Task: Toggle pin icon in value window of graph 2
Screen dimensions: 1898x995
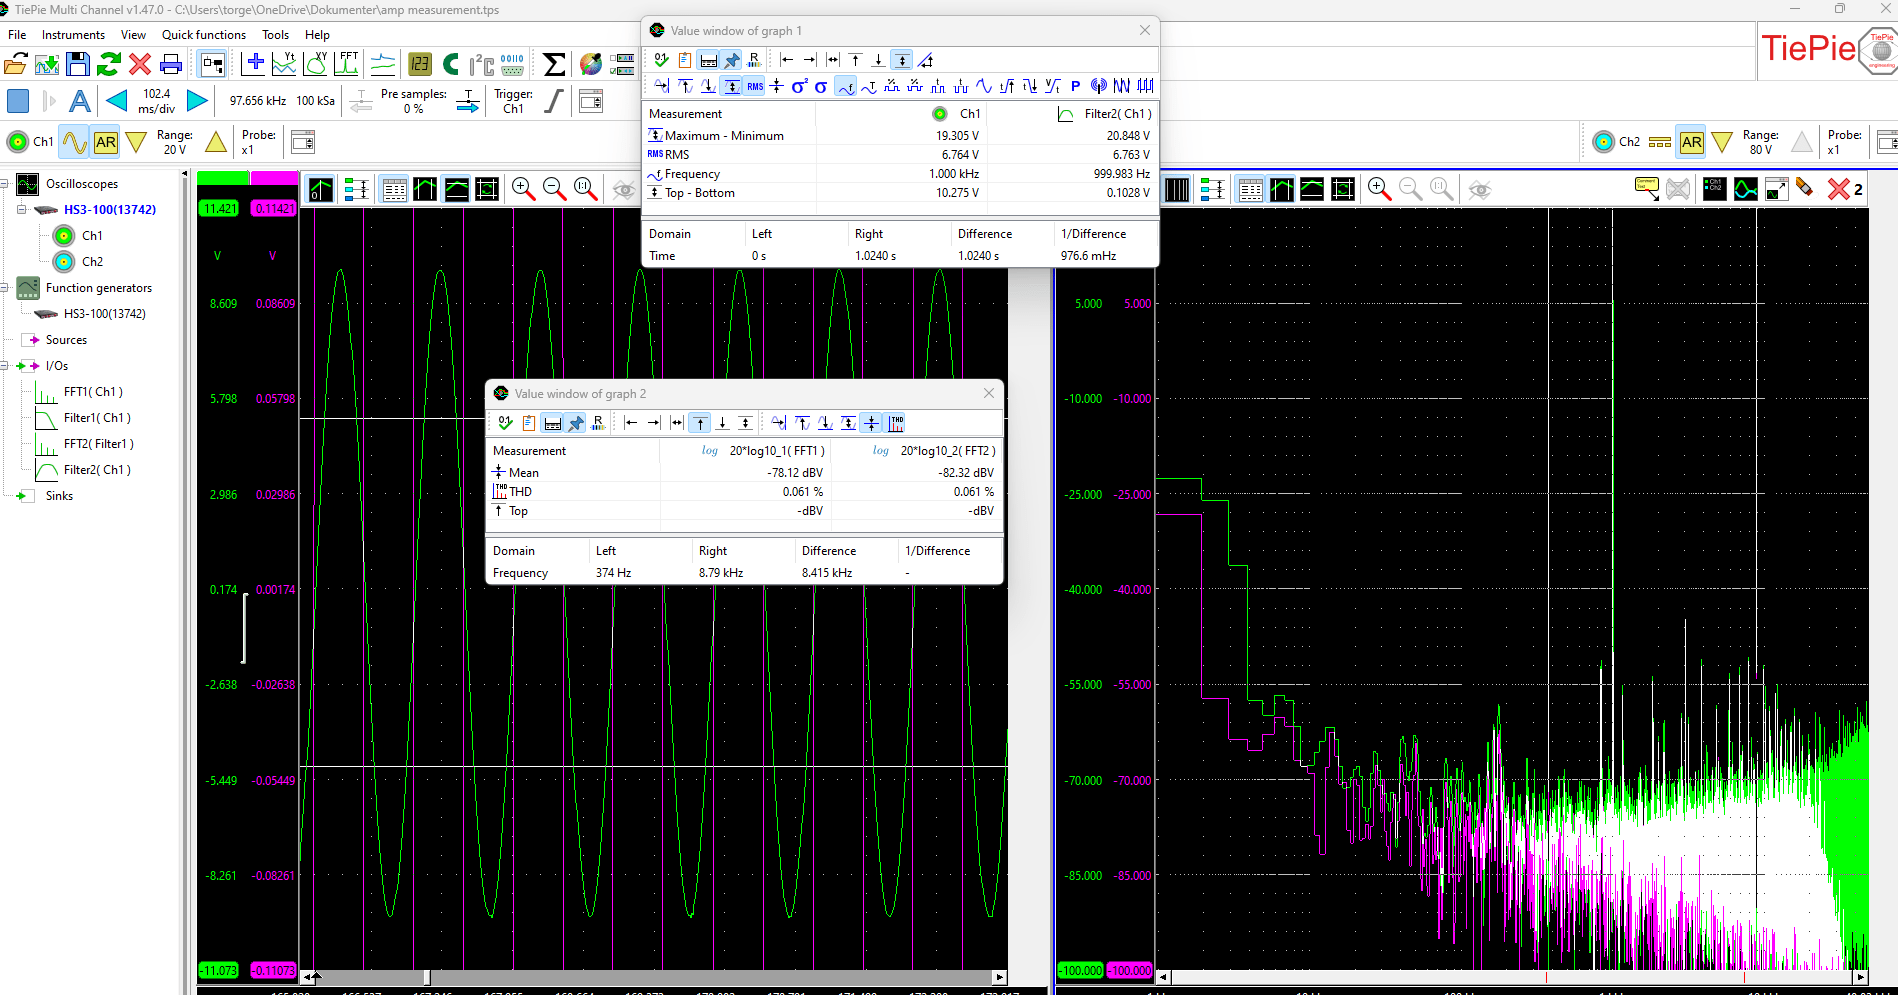Action: [576, 423]
